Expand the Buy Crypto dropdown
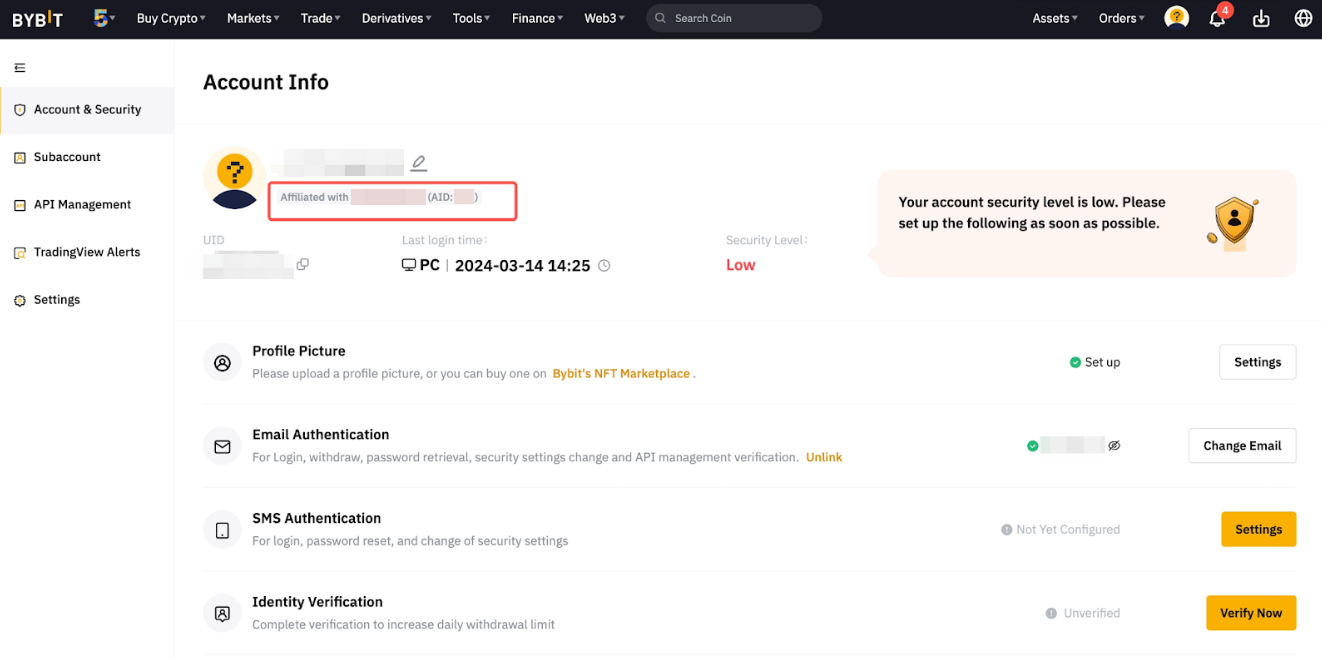Screen dimensions: 1322x659 [x=171, y=18]
